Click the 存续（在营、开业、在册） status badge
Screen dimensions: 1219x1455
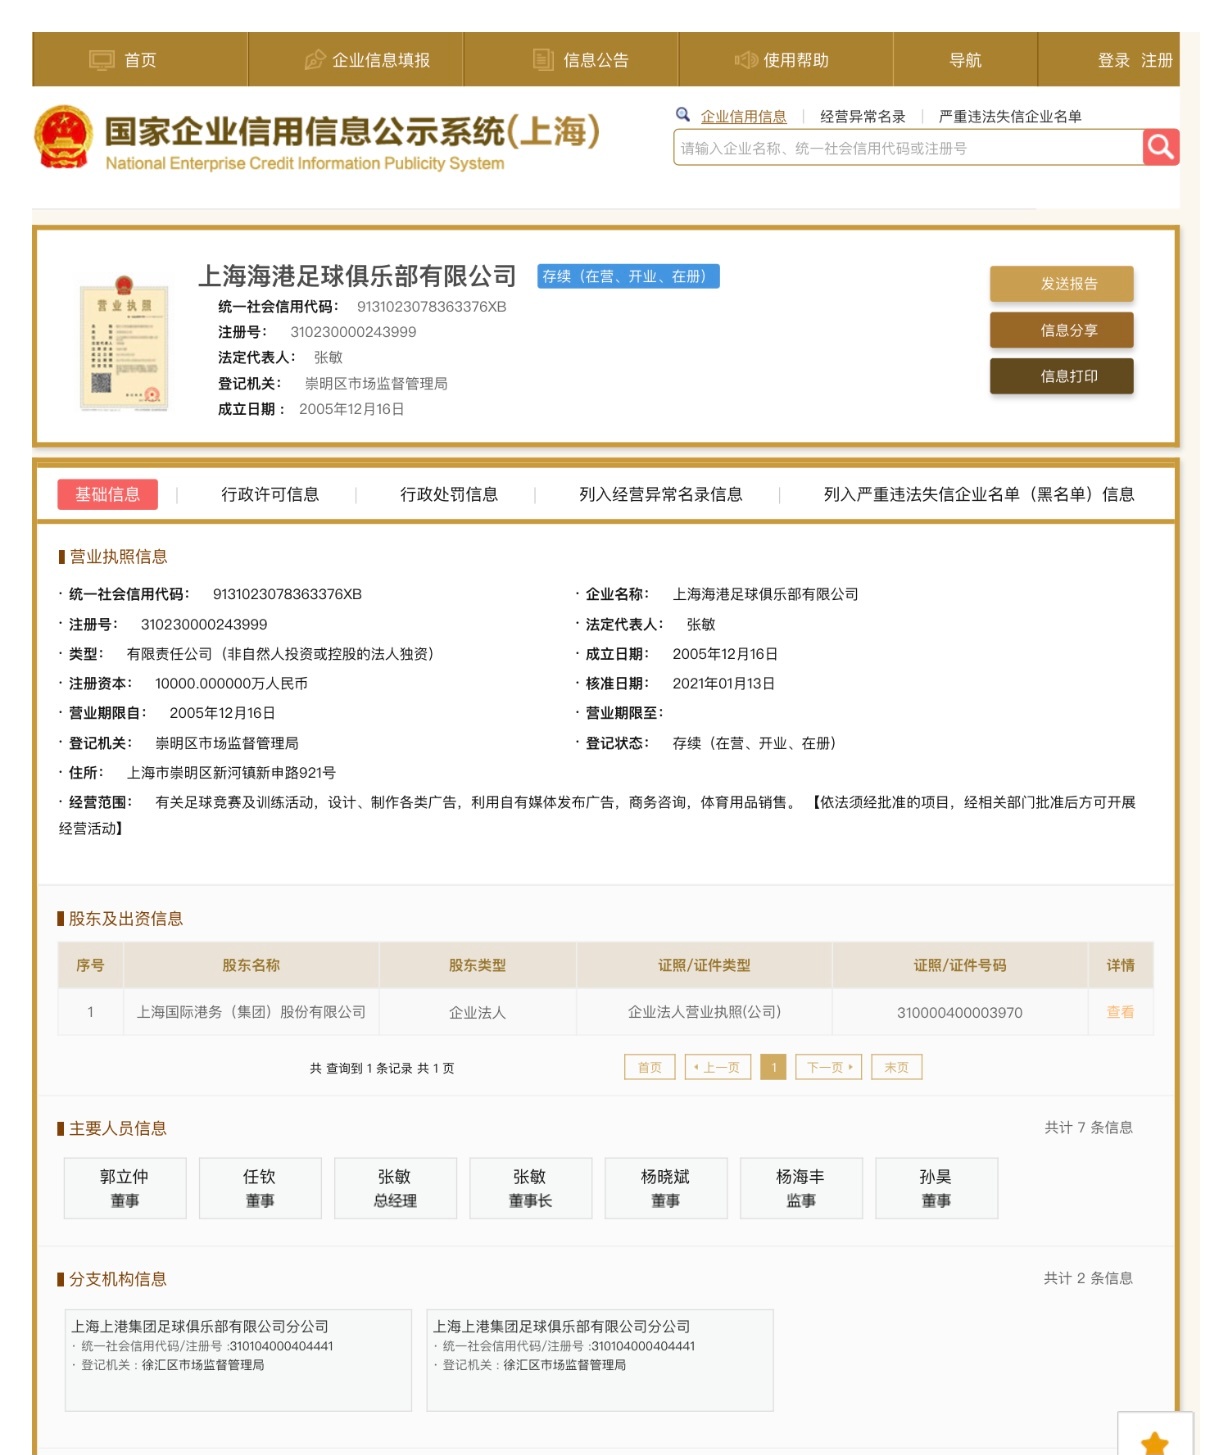click(x=628, y=276)
